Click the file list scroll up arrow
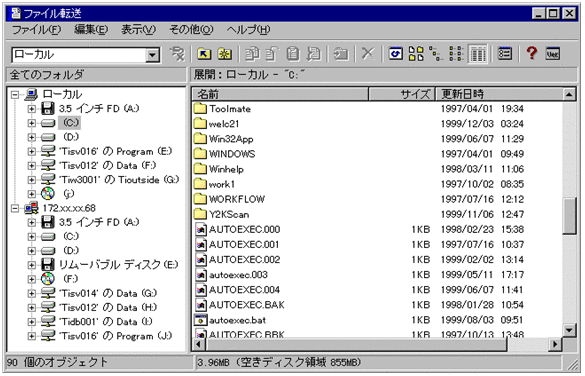The width and height of the screenshot is (585, 376). pyautogui.click(x=569, y=94)
